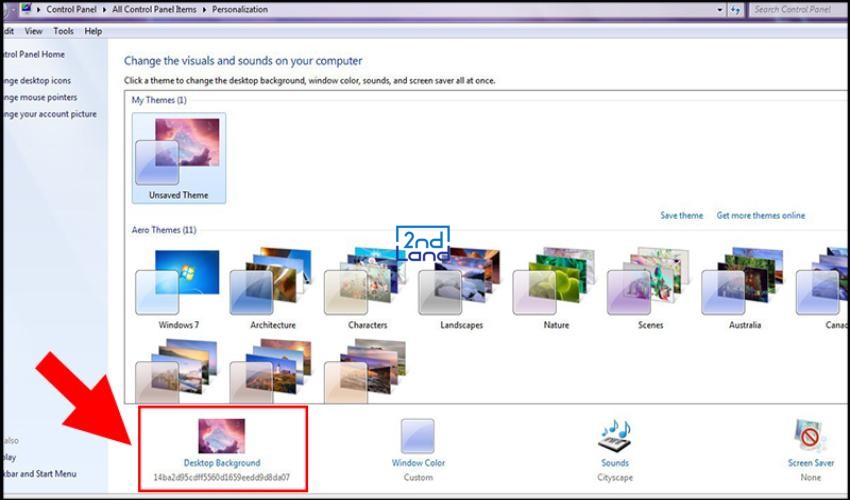Screen dimensions: 850x500
Task: Click the Cityscape sound scheme label
Action: point(615,478)
